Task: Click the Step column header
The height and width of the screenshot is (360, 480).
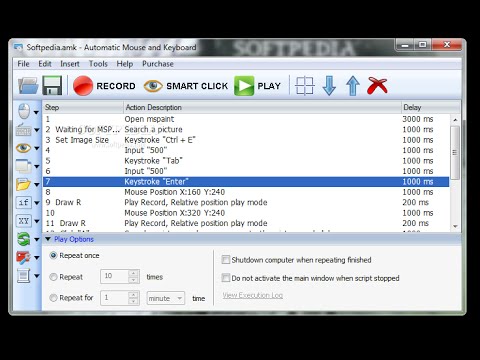Action: [x=83, y=107]
